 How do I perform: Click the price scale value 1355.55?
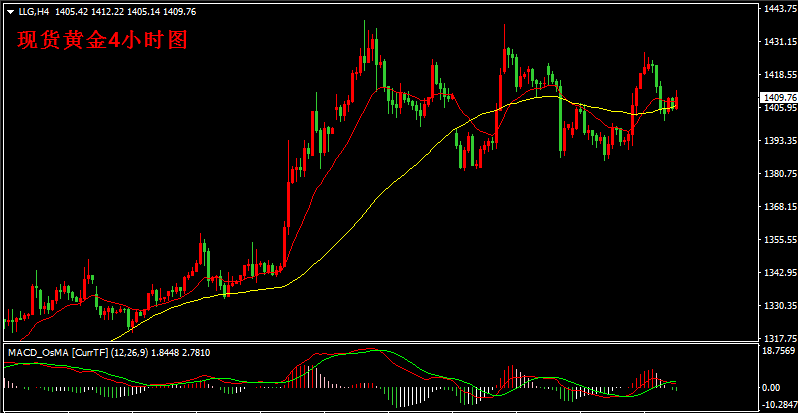tap(780, 240)
